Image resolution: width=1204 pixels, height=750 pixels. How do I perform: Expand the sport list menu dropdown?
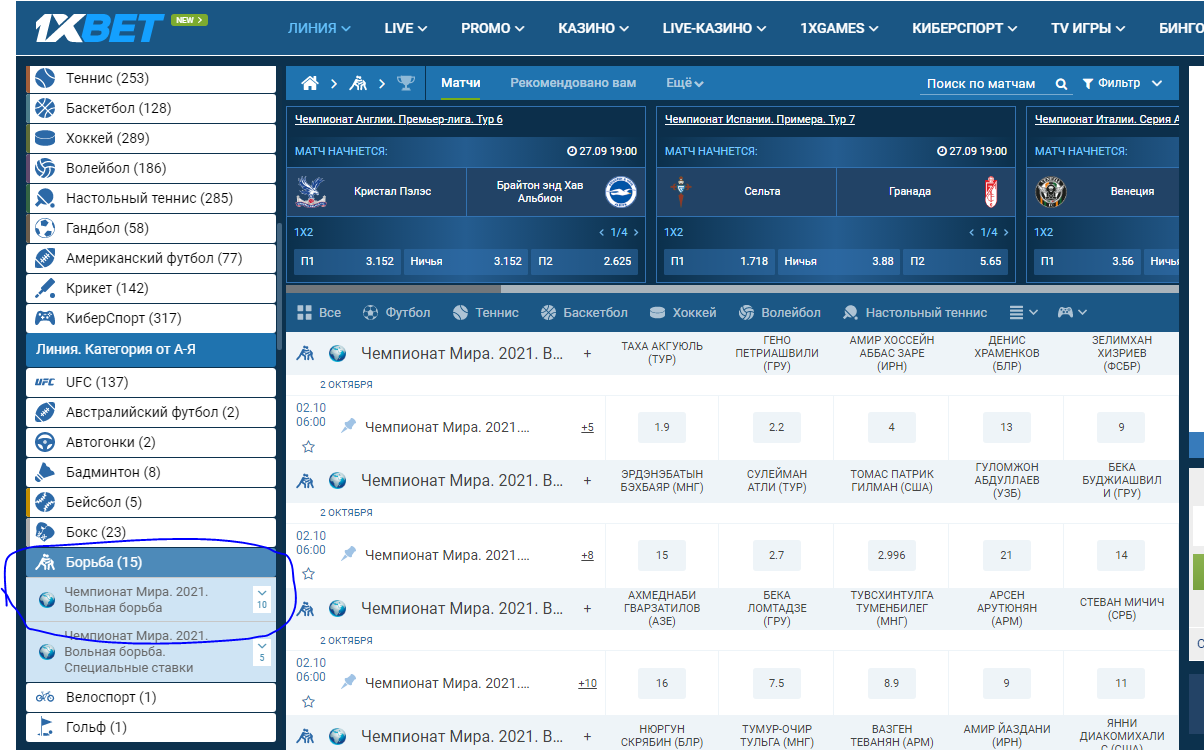coord(1023,312)
